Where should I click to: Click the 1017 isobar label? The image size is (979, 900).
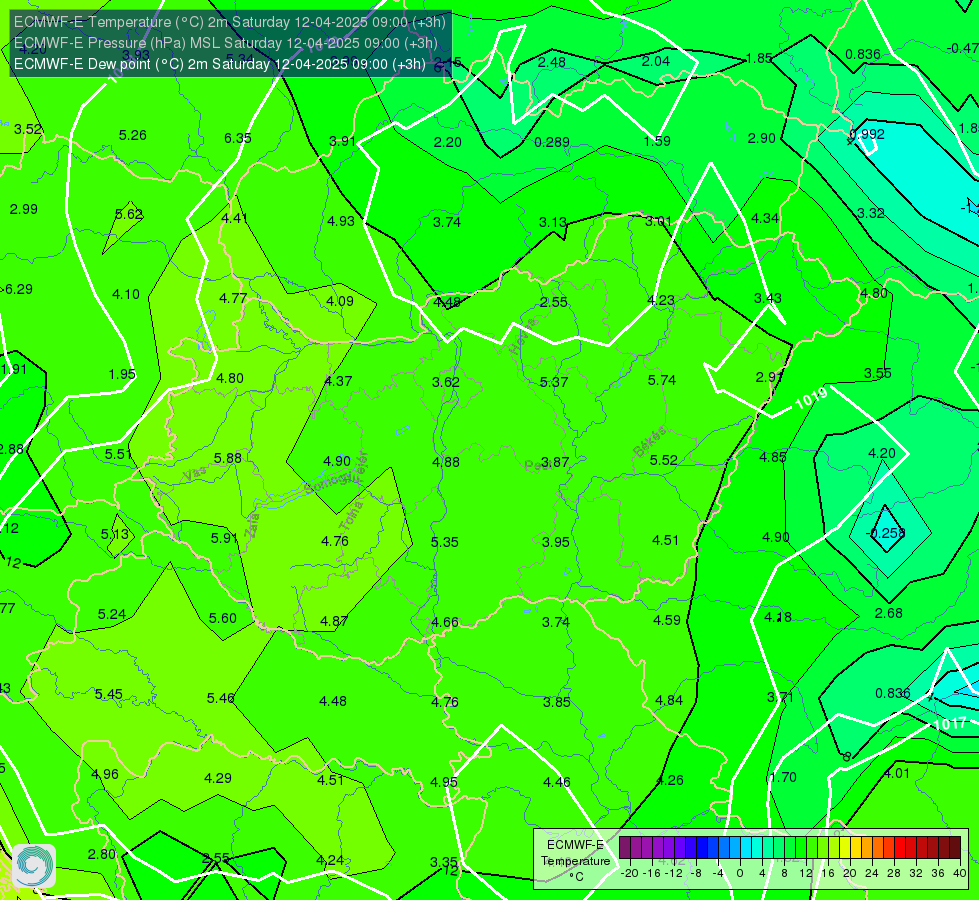(950, 724)
